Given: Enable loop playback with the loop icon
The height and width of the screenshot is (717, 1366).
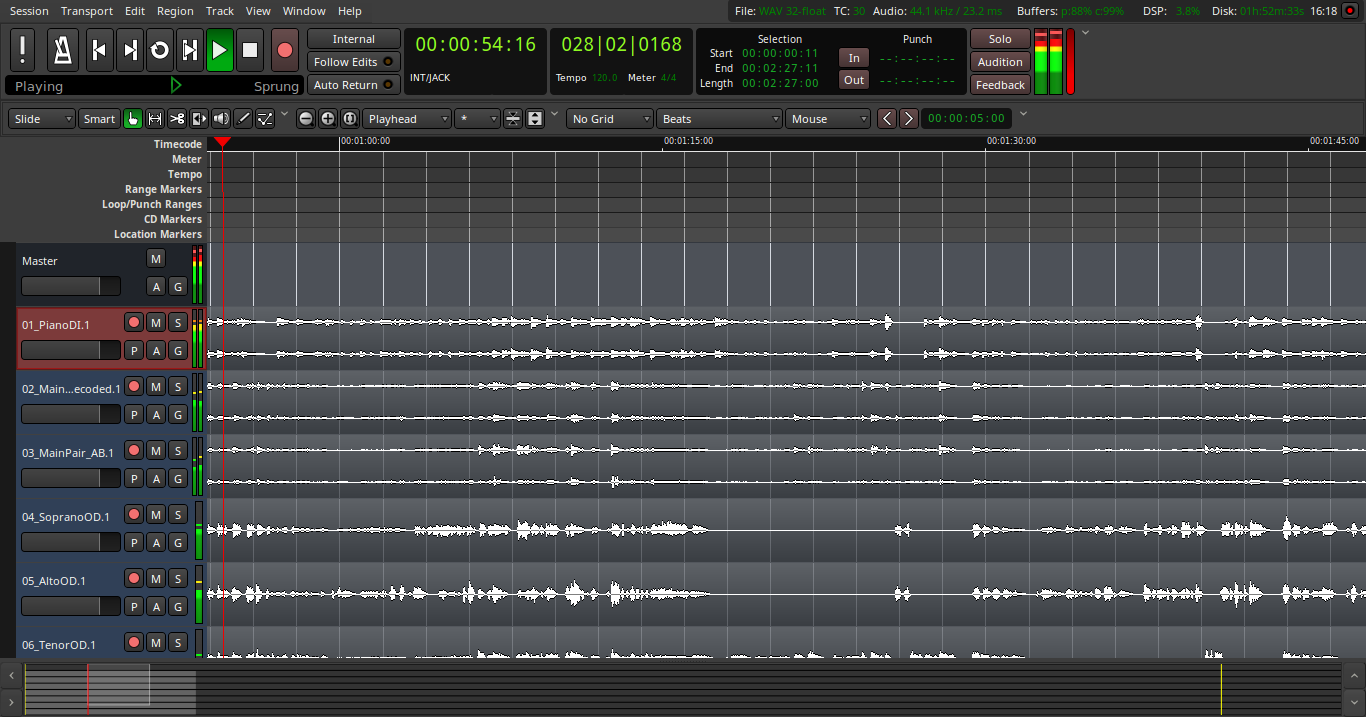Looking at the screenshot, I should pyautogui.click(x=159, y=49).
